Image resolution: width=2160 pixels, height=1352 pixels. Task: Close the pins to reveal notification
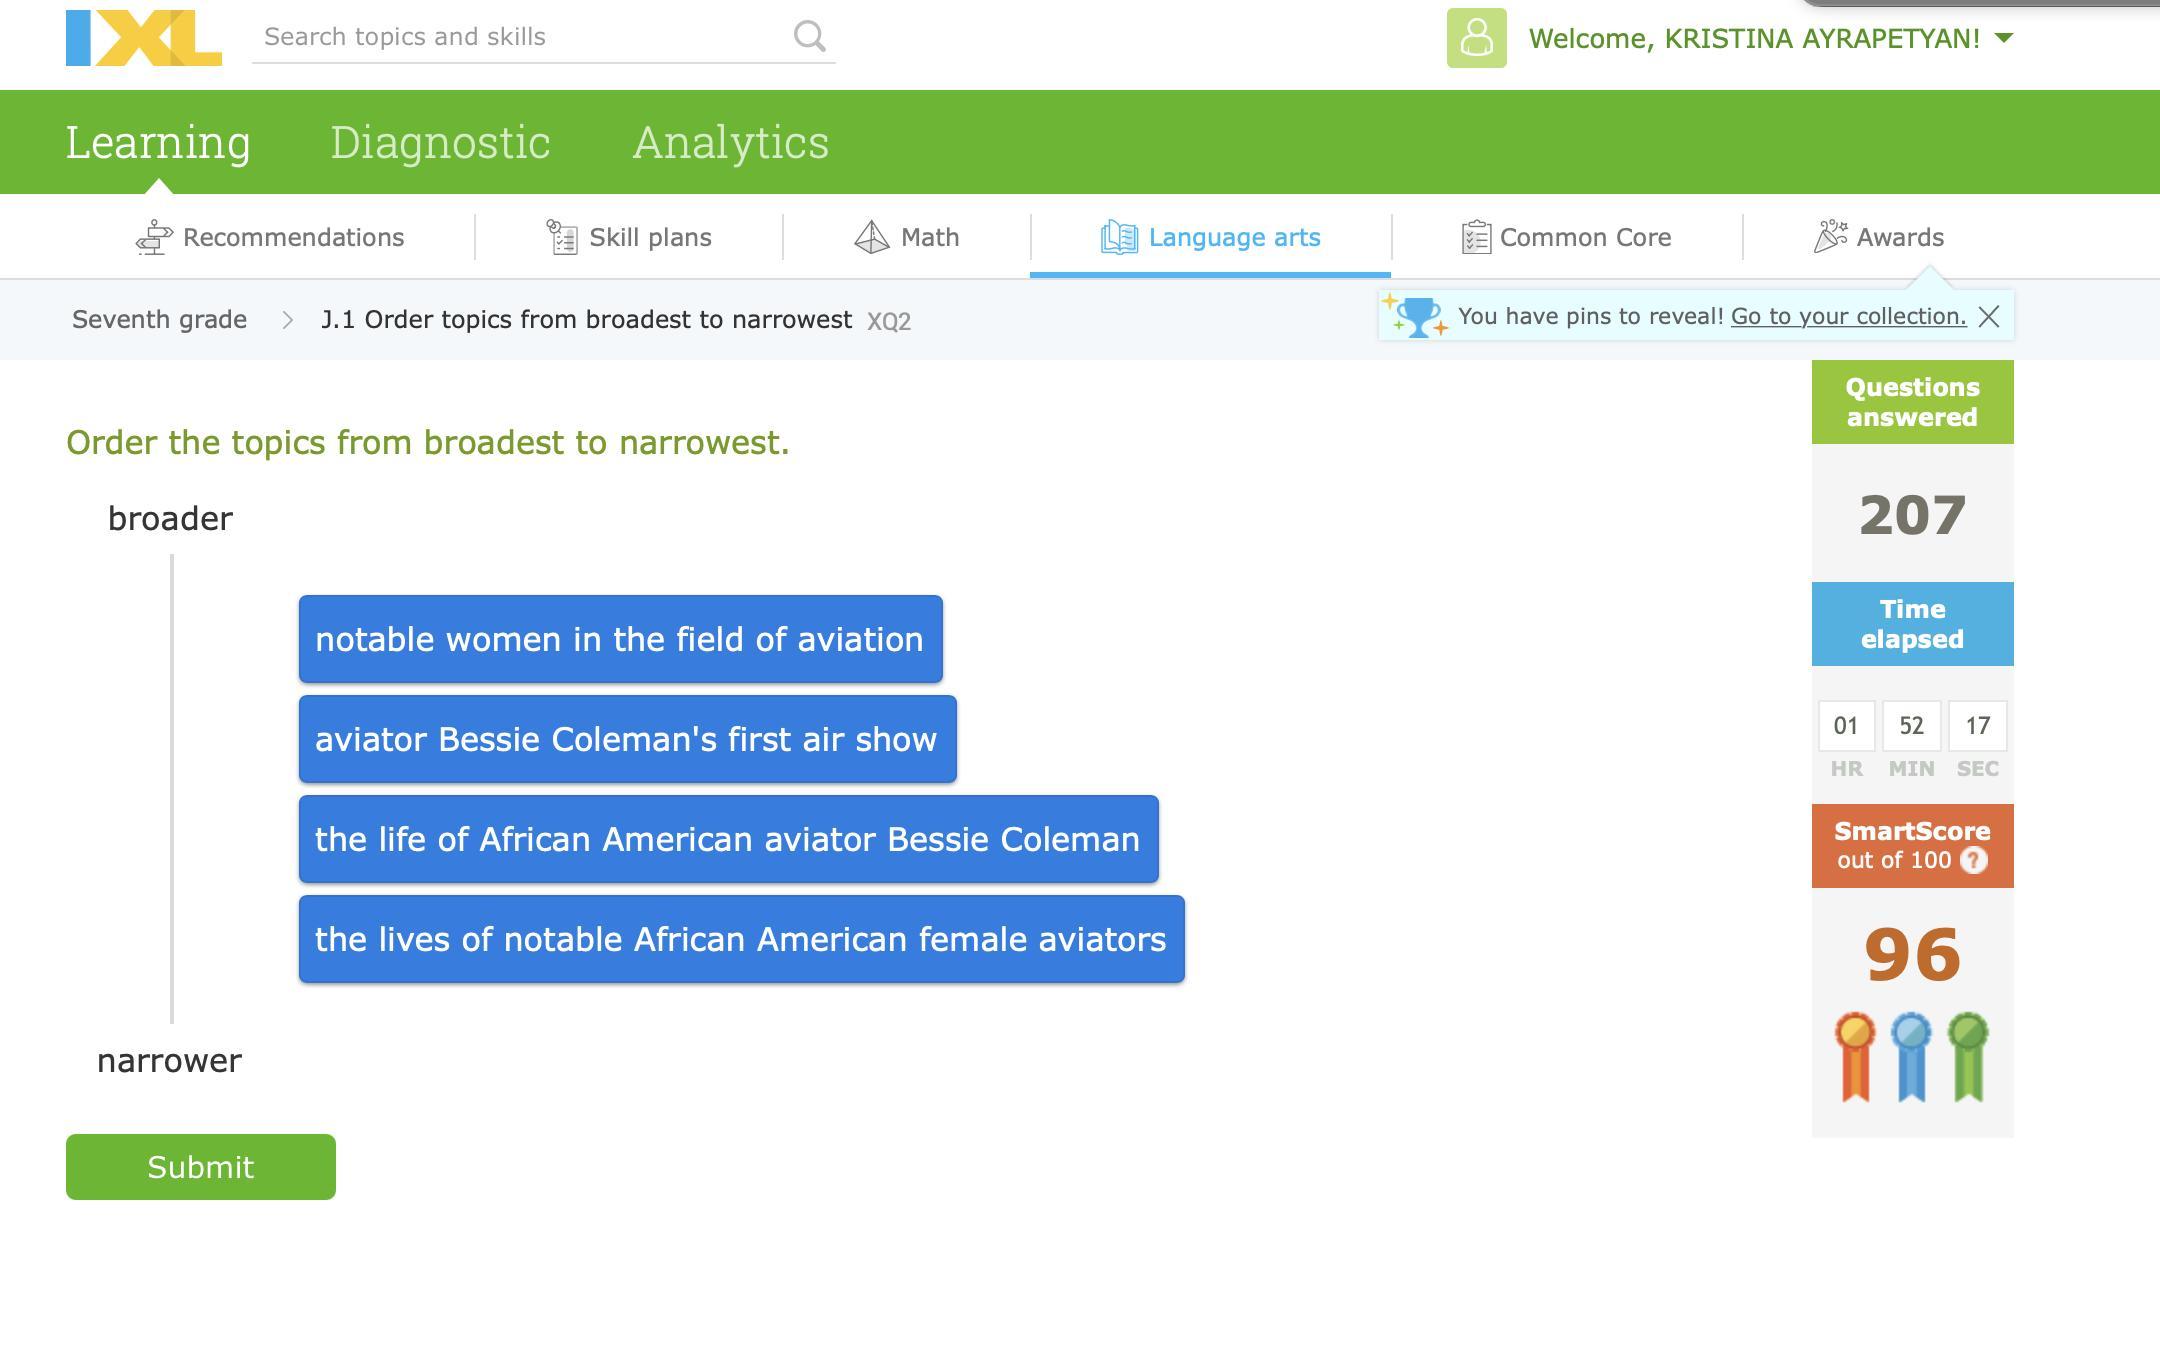pyautogui.click(x=1989, y=317)
